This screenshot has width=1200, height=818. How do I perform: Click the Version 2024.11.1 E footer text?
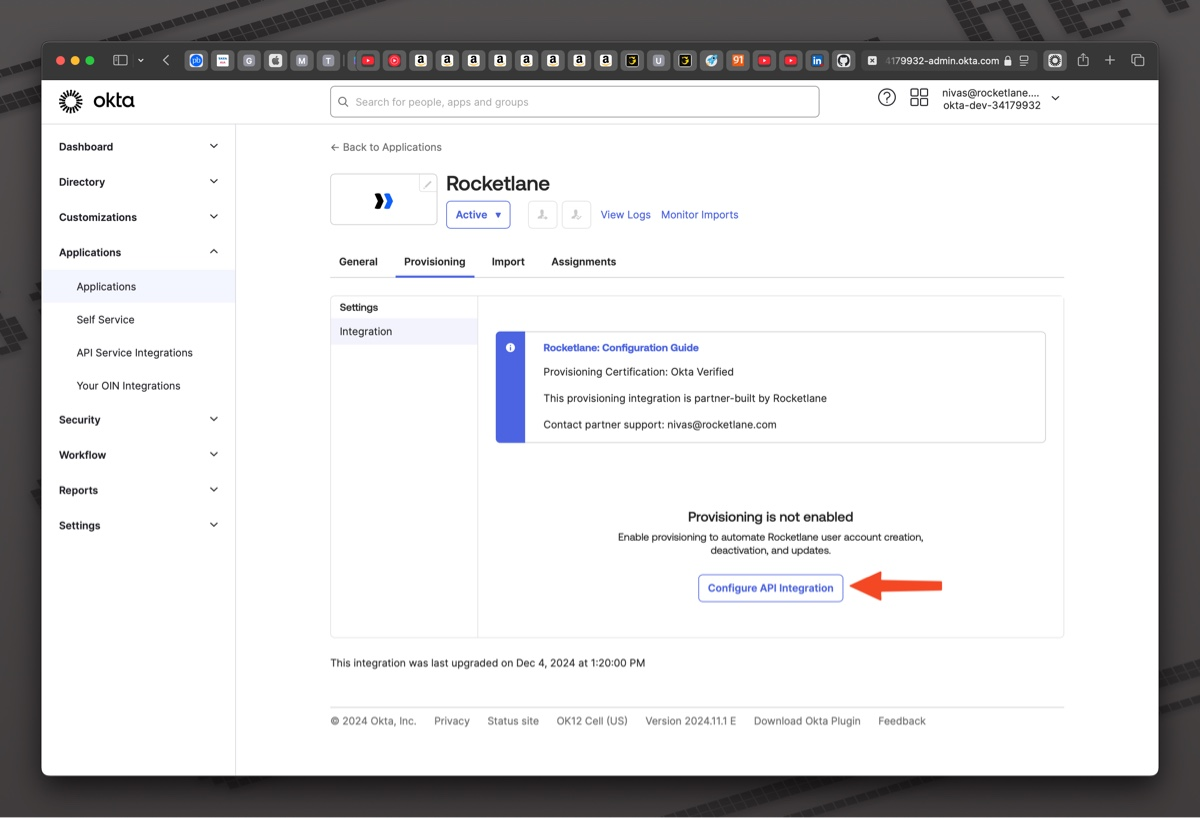(690, 721)
